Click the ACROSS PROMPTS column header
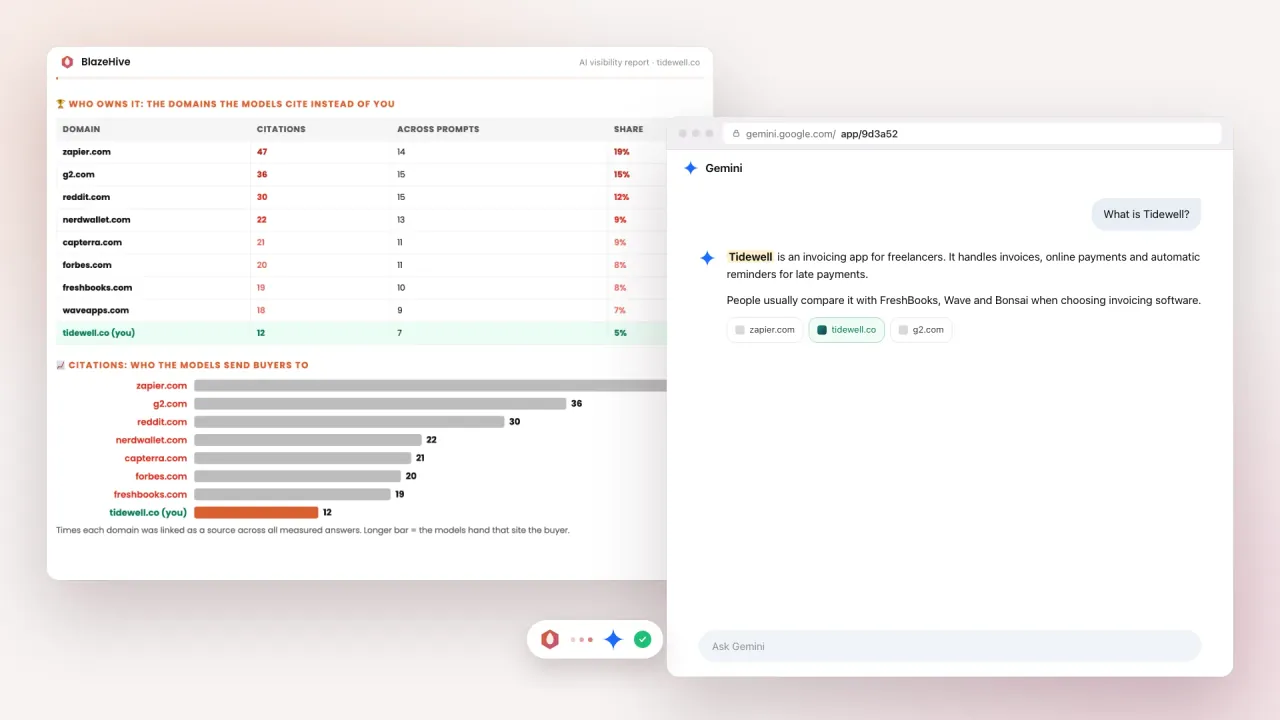 [438, 129]
